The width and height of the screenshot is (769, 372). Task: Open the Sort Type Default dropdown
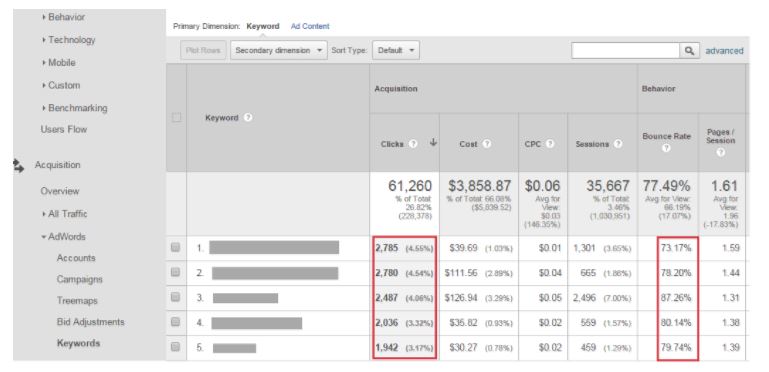point(396,50)
